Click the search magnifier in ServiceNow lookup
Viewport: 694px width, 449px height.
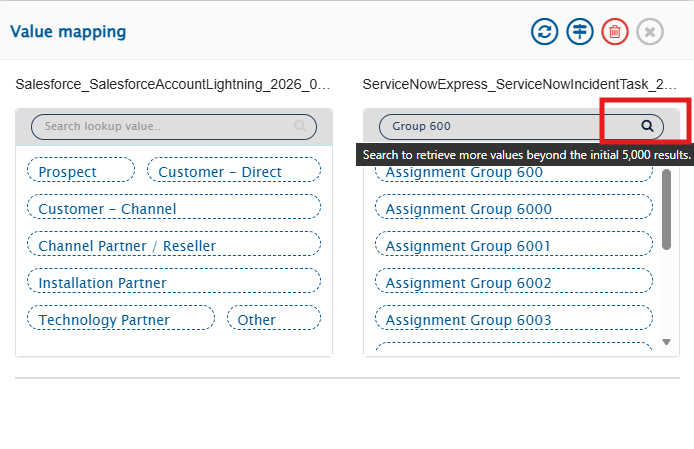(647, 126)
